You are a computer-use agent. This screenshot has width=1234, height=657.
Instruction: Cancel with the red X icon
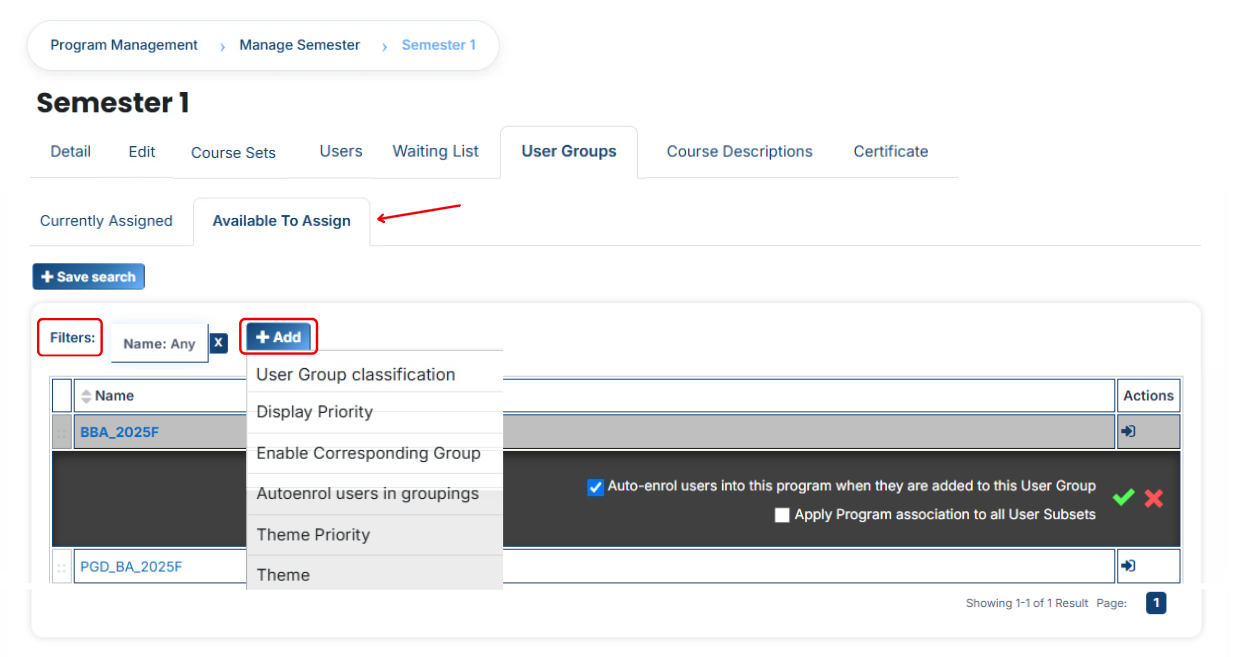coord(1154,498)
